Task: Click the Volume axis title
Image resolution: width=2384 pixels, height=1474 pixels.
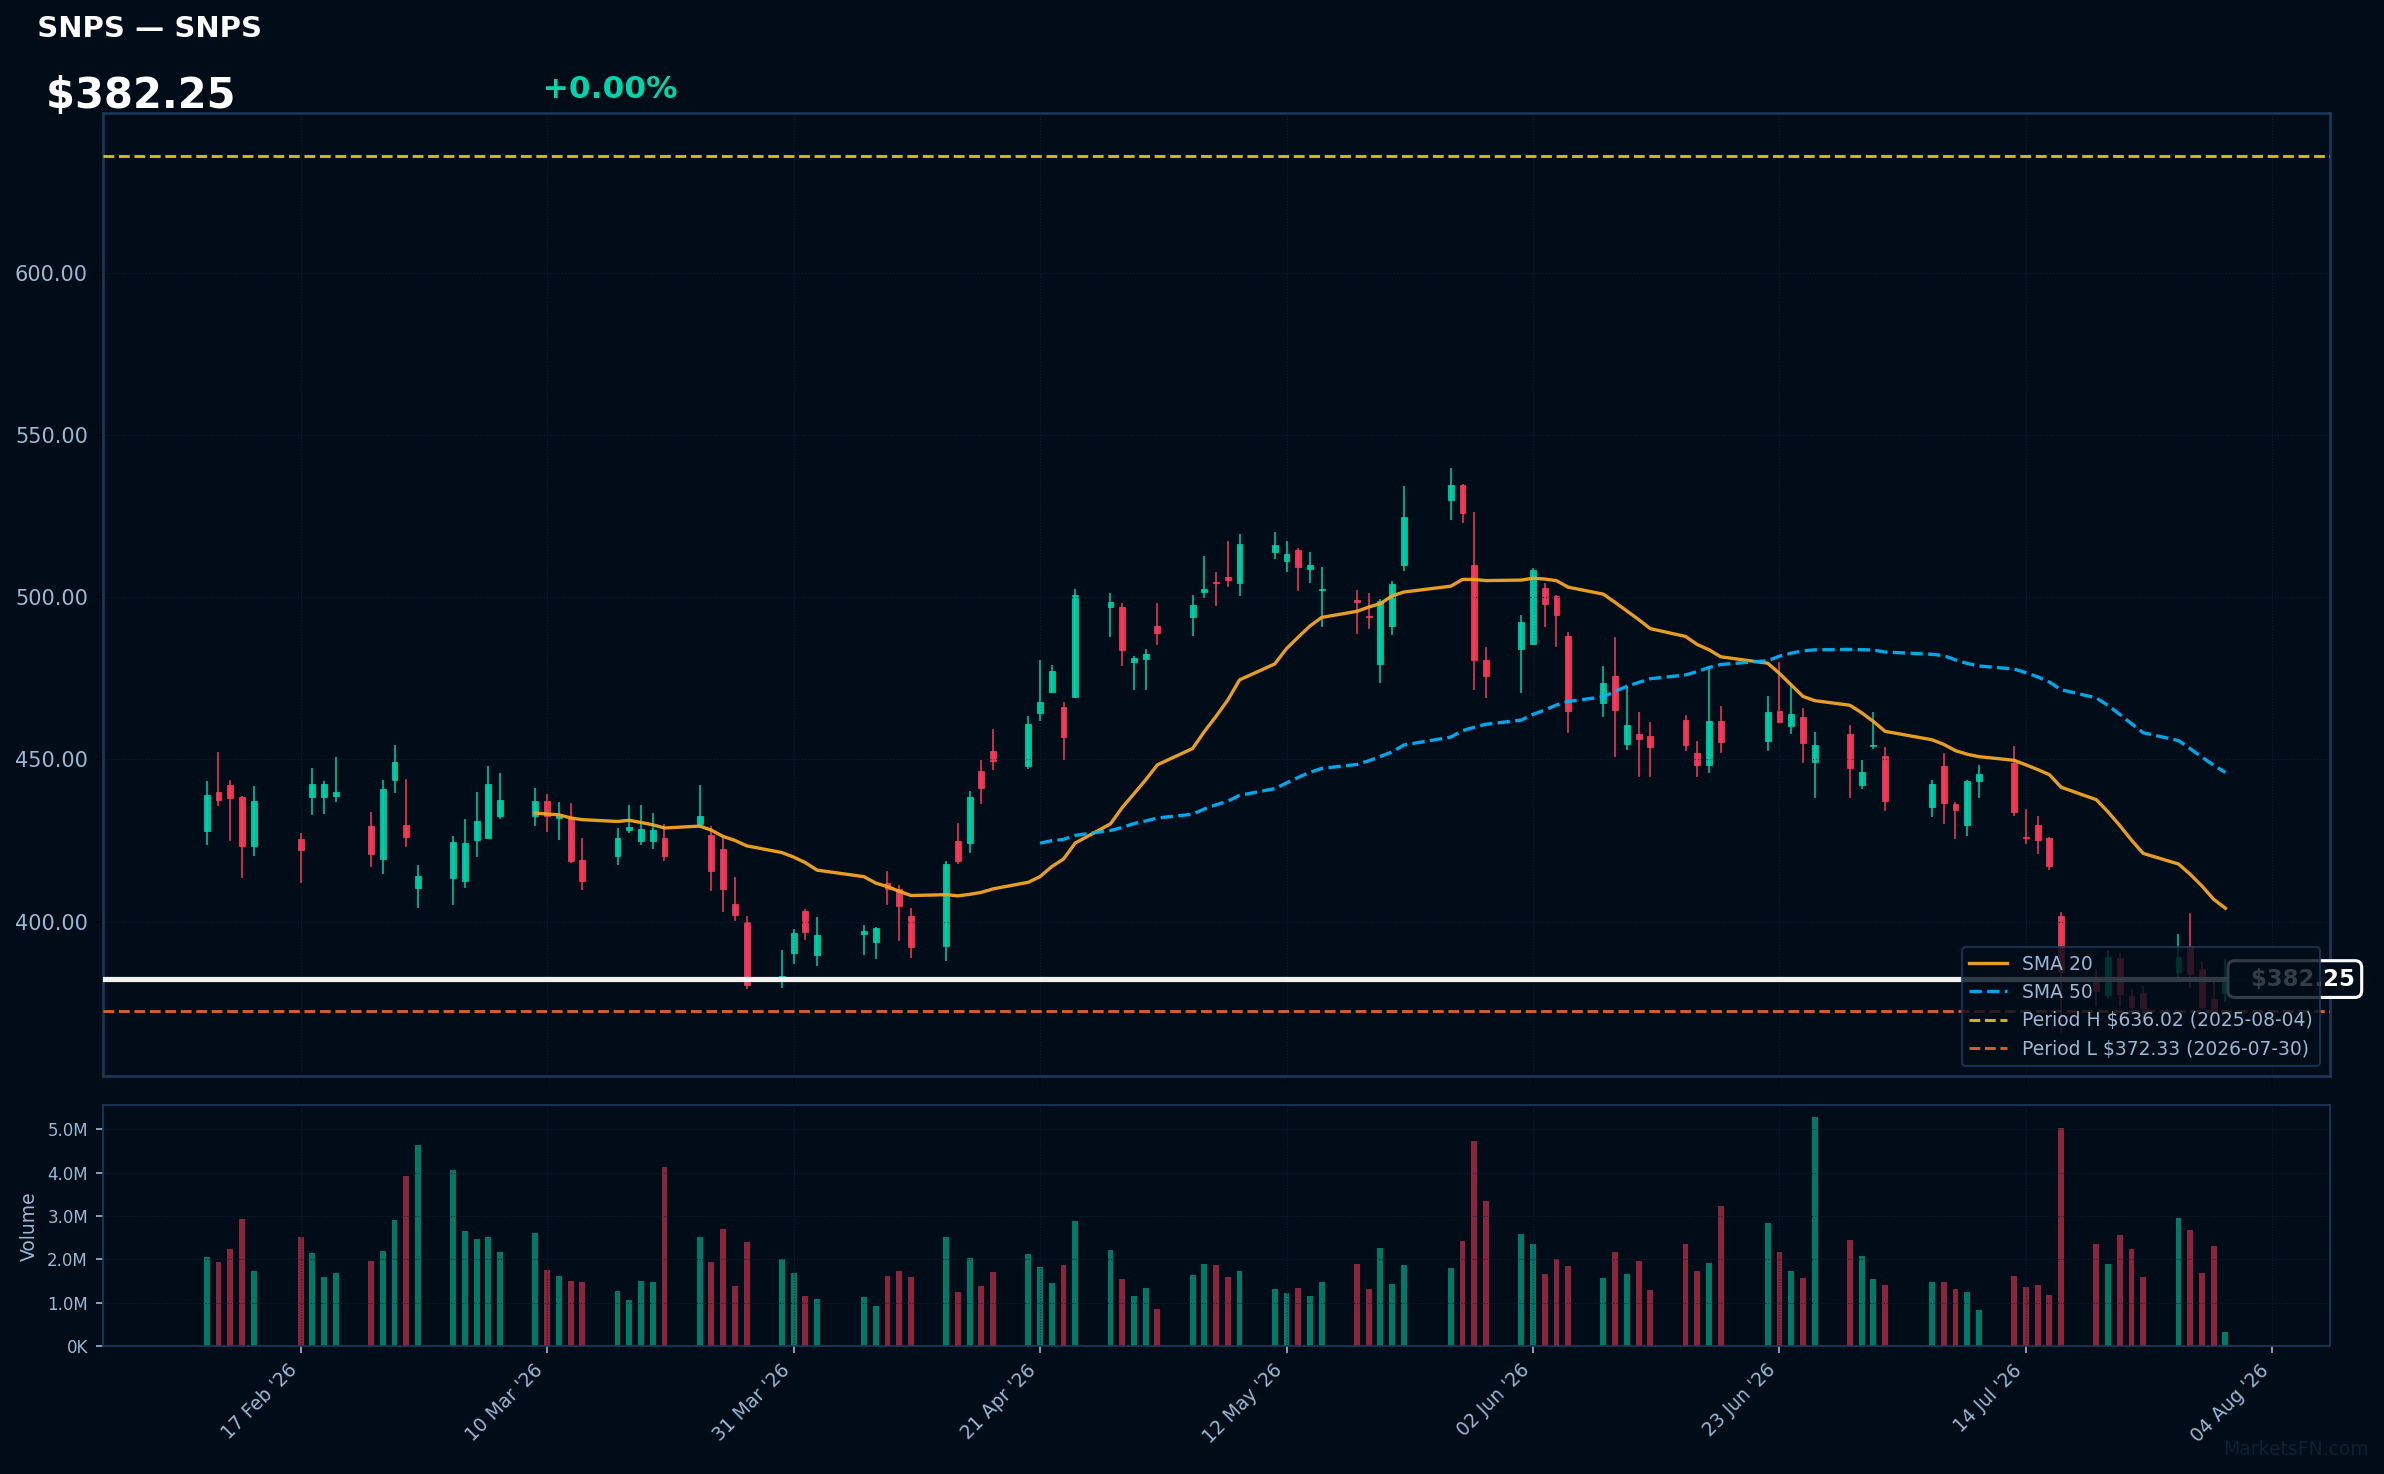Action: (x=27, y=1227)
